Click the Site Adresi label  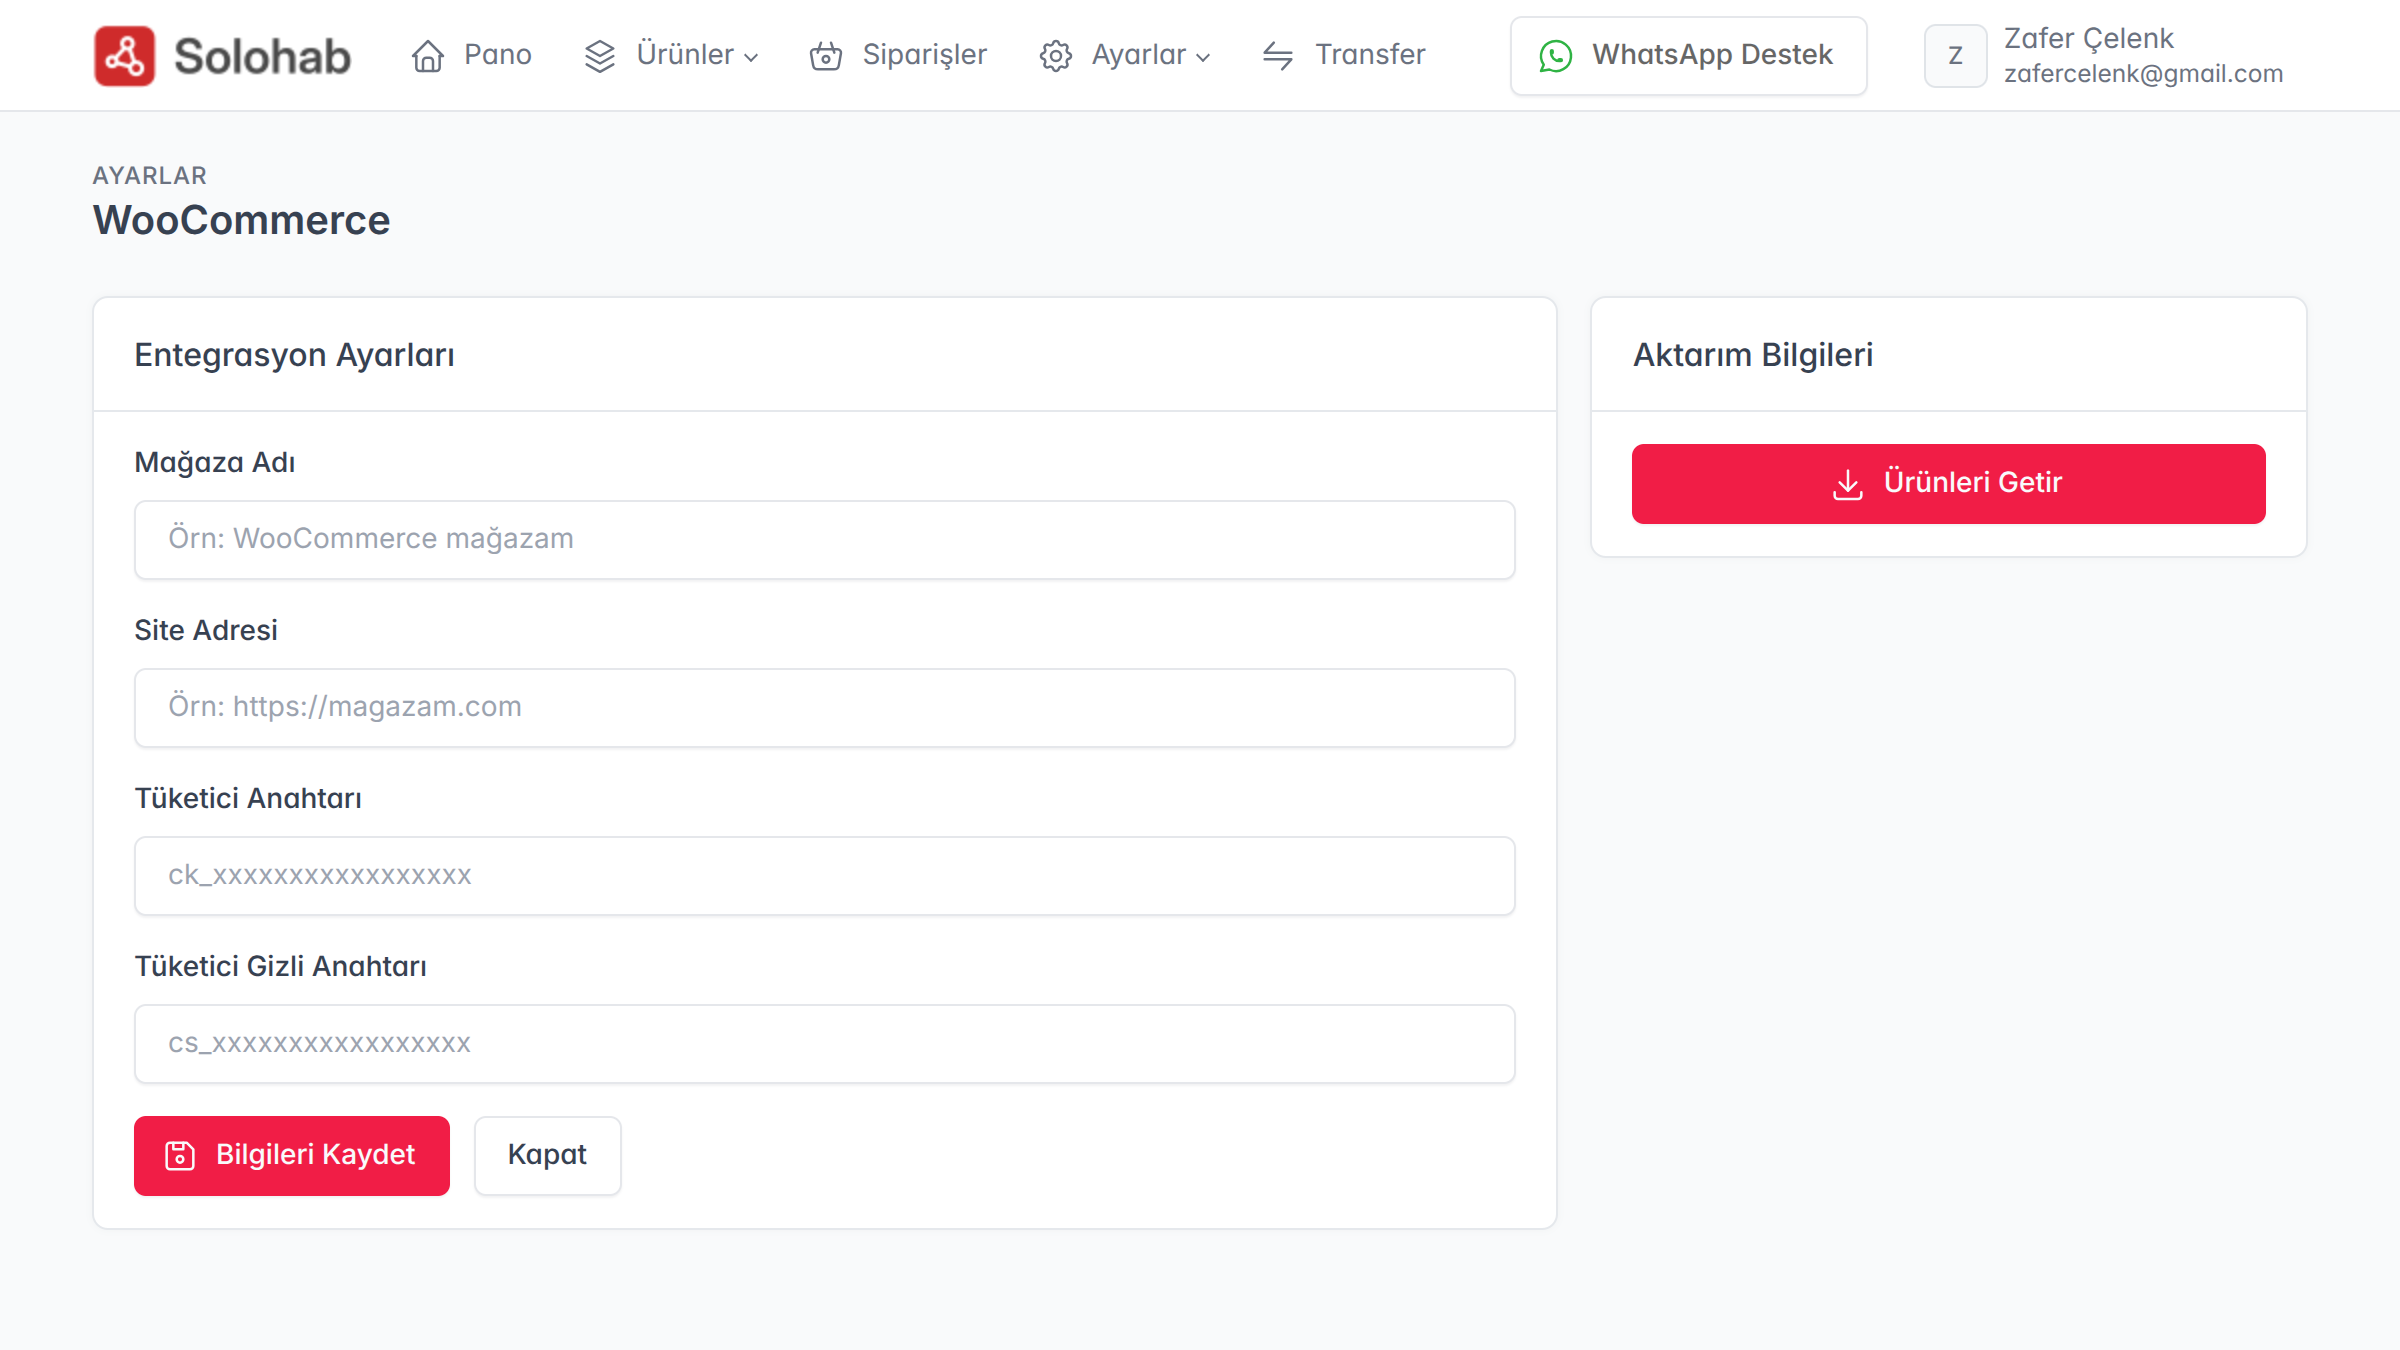[x=206, y=631]
